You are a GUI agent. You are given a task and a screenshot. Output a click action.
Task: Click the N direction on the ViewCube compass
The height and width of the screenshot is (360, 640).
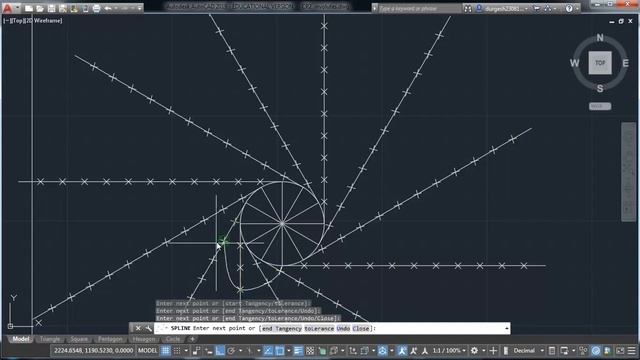click(x=600, y=38)
